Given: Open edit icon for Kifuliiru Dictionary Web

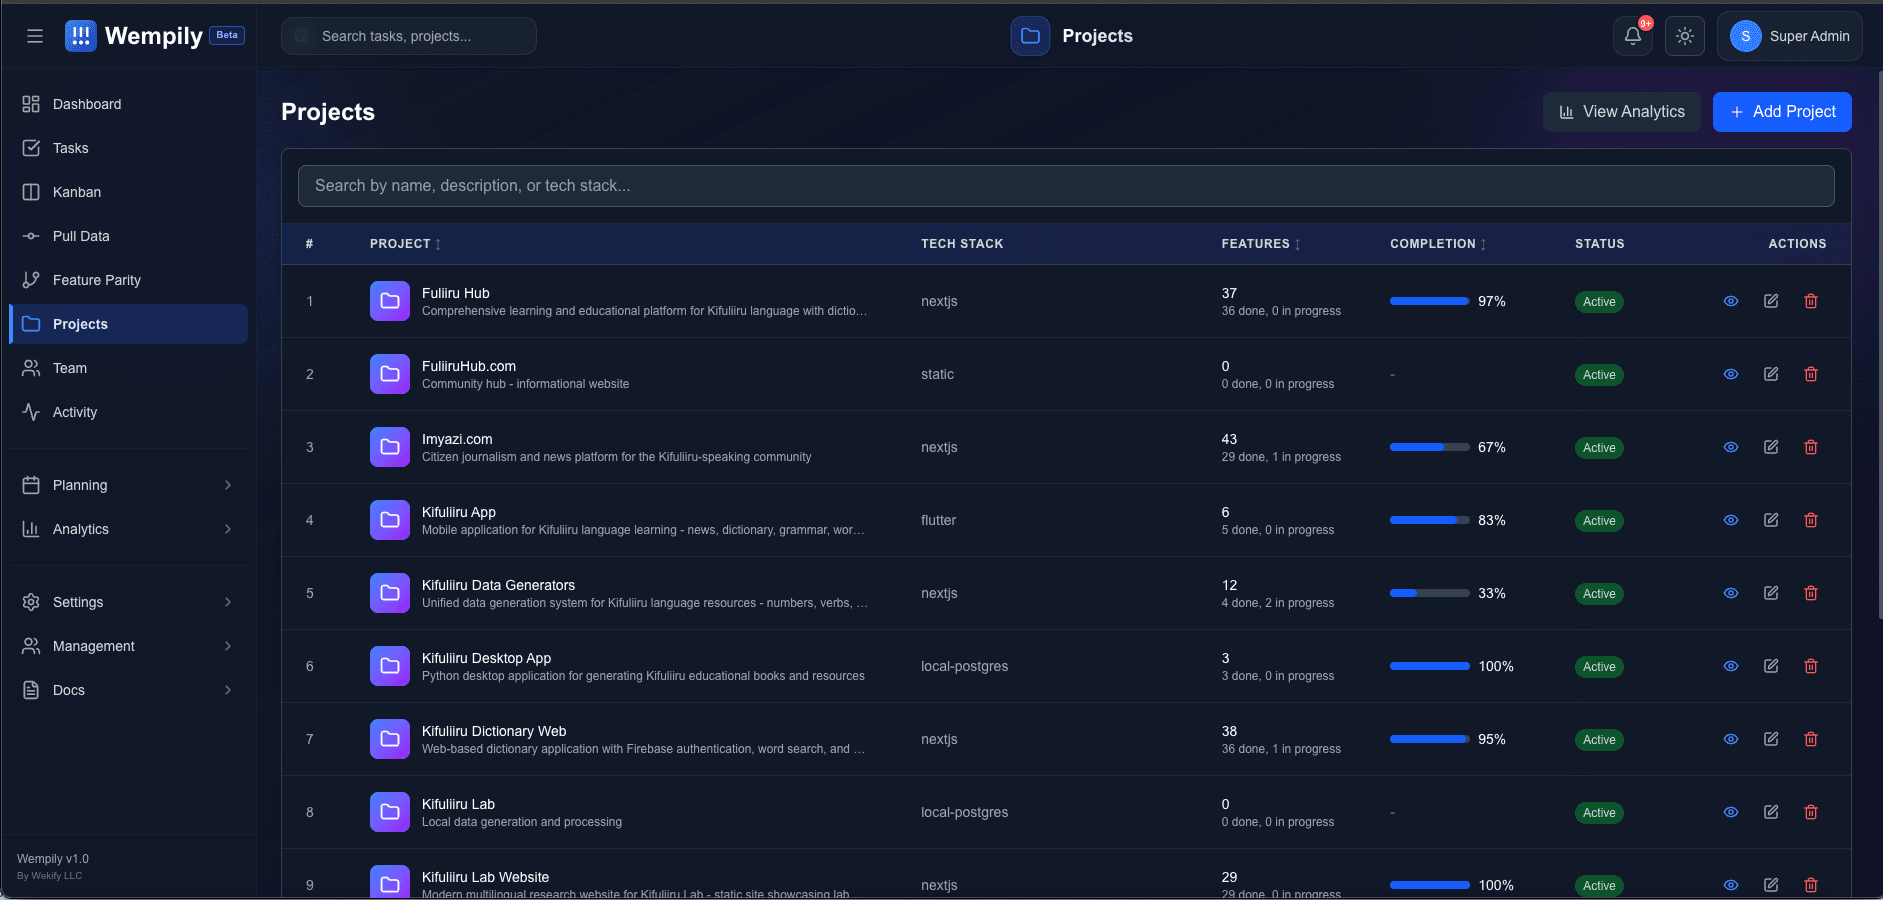Looking at the screenshot, I should [x=1770, y=739].
